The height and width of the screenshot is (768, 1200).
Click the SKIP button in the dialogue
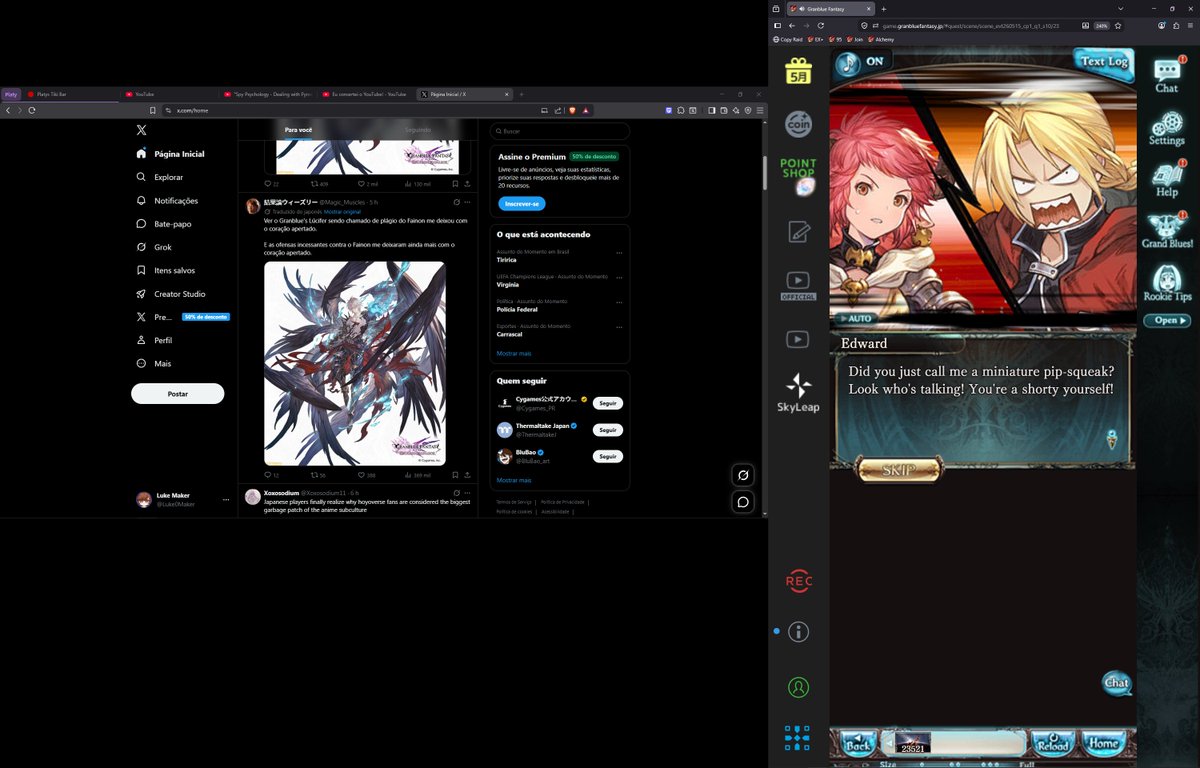click(899, 470)
